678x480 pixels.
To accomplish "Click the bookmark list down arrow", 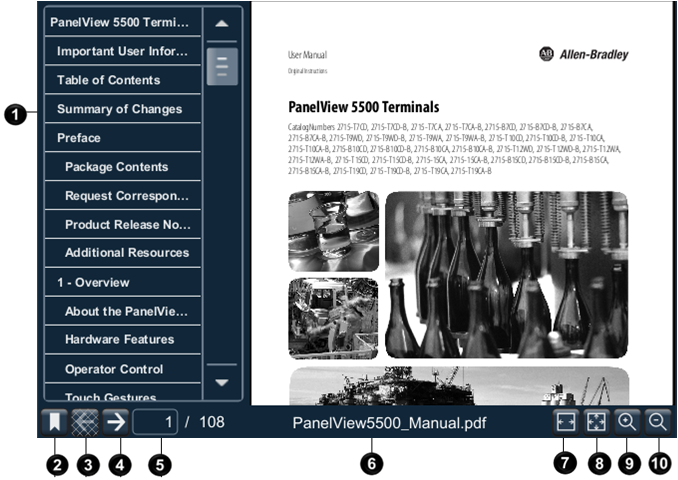I will 222,382.
